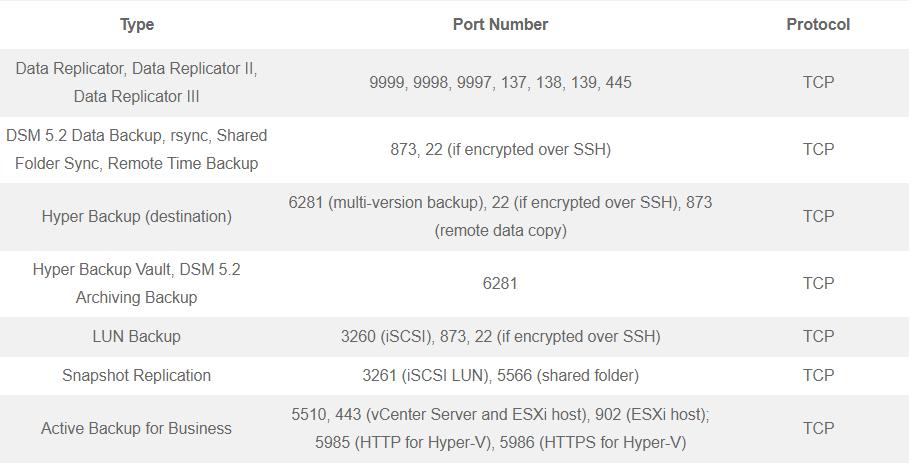Image resolution: width=912 pixels, height=464 pixels.
Task: Select Hyper Backup Vault type cell
Action: pos(137,283)
